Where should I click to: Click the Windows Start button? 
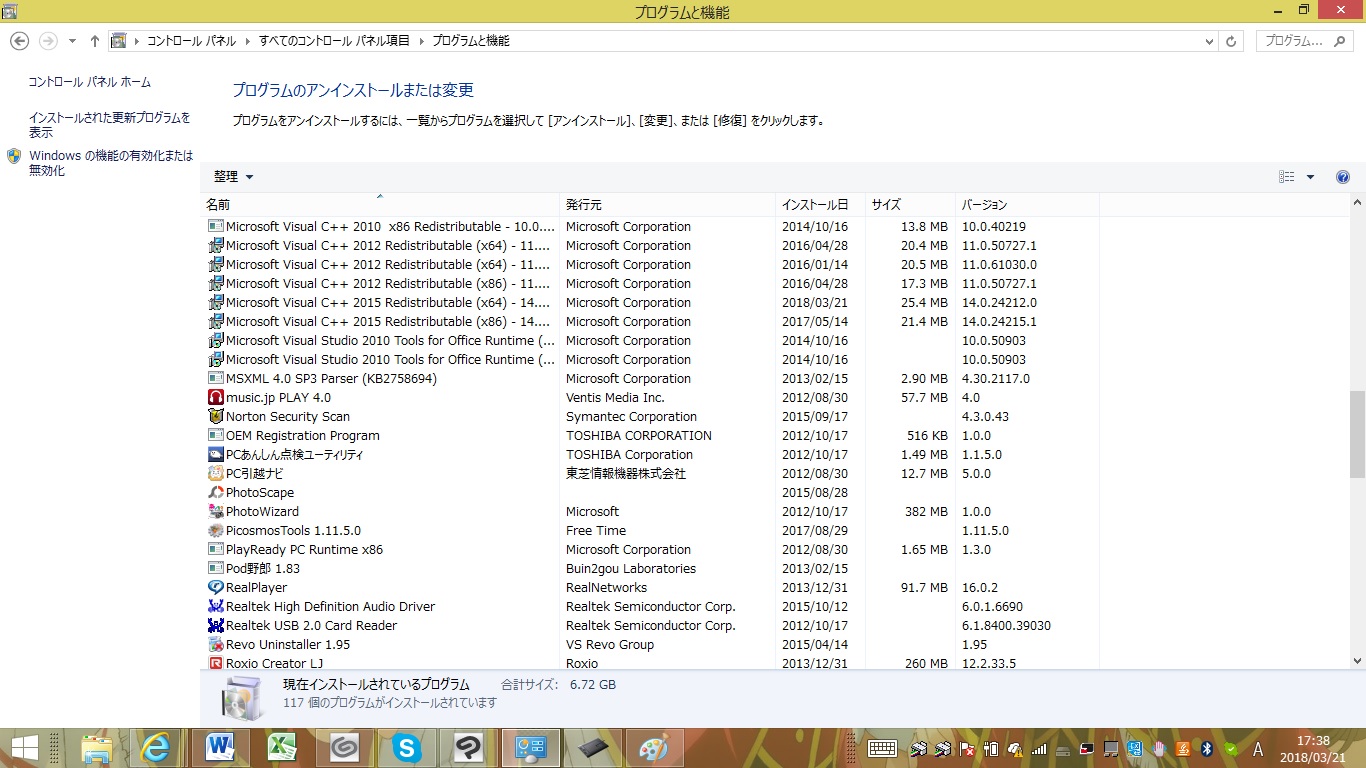point(25,748)
